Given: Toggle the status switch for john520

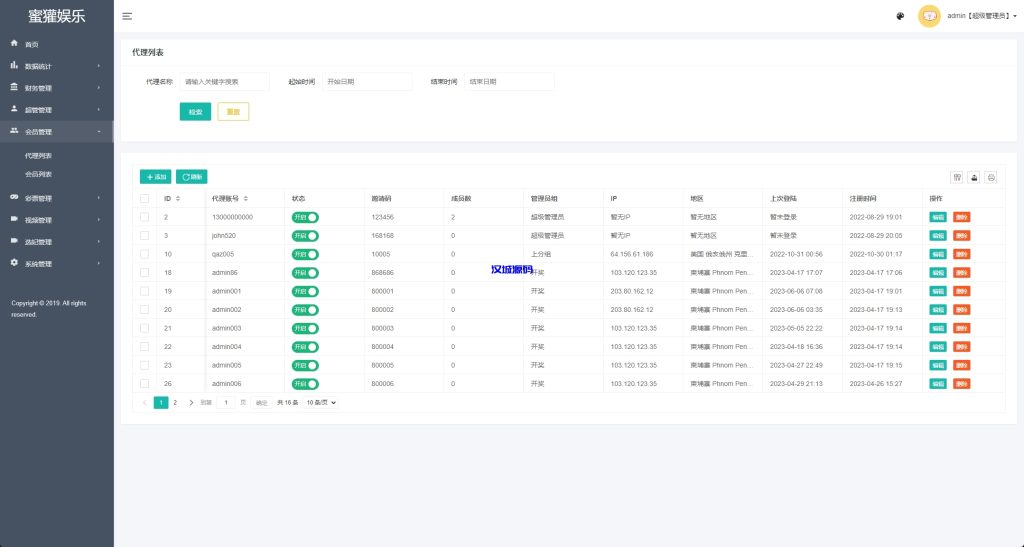Looking at the screenshot, I should [305, 235].
